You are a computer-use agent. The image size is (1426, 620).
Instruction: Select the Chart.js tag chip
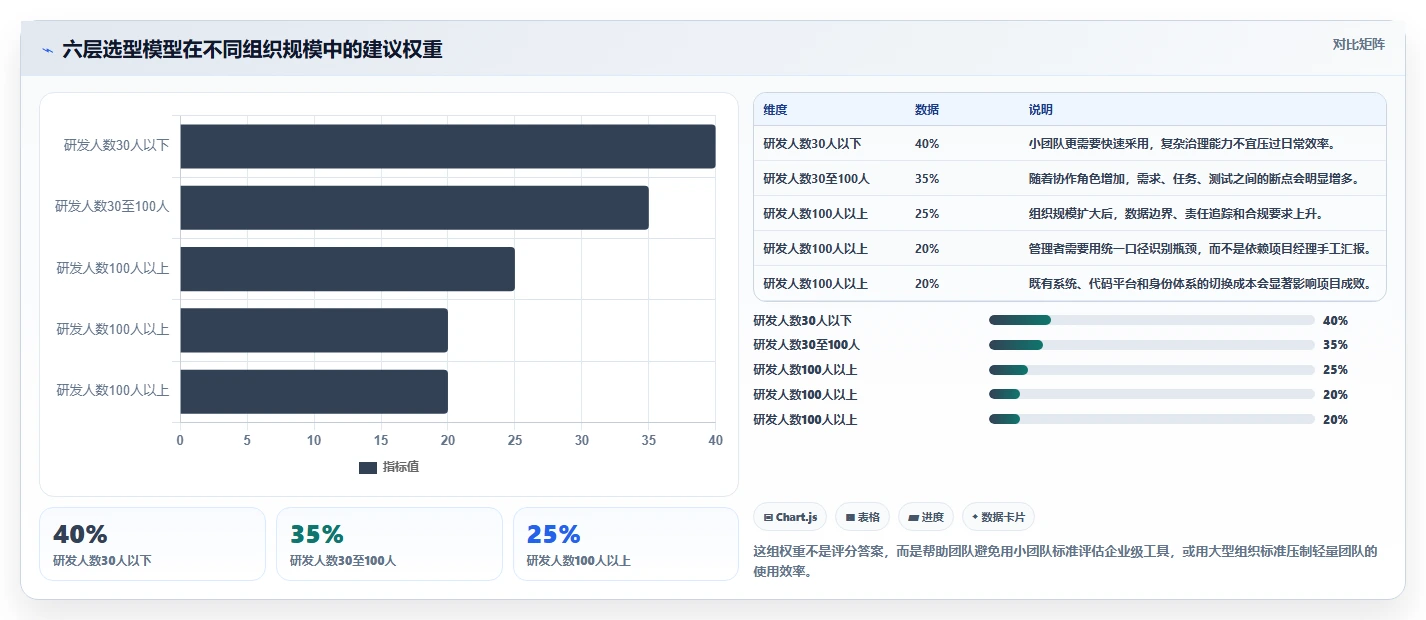click(790, 517)
